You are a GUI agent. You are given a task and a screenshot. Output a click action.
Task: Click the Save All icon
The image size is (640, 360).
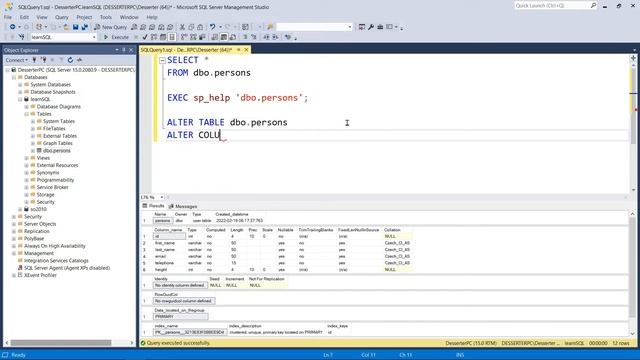(84, 27)
